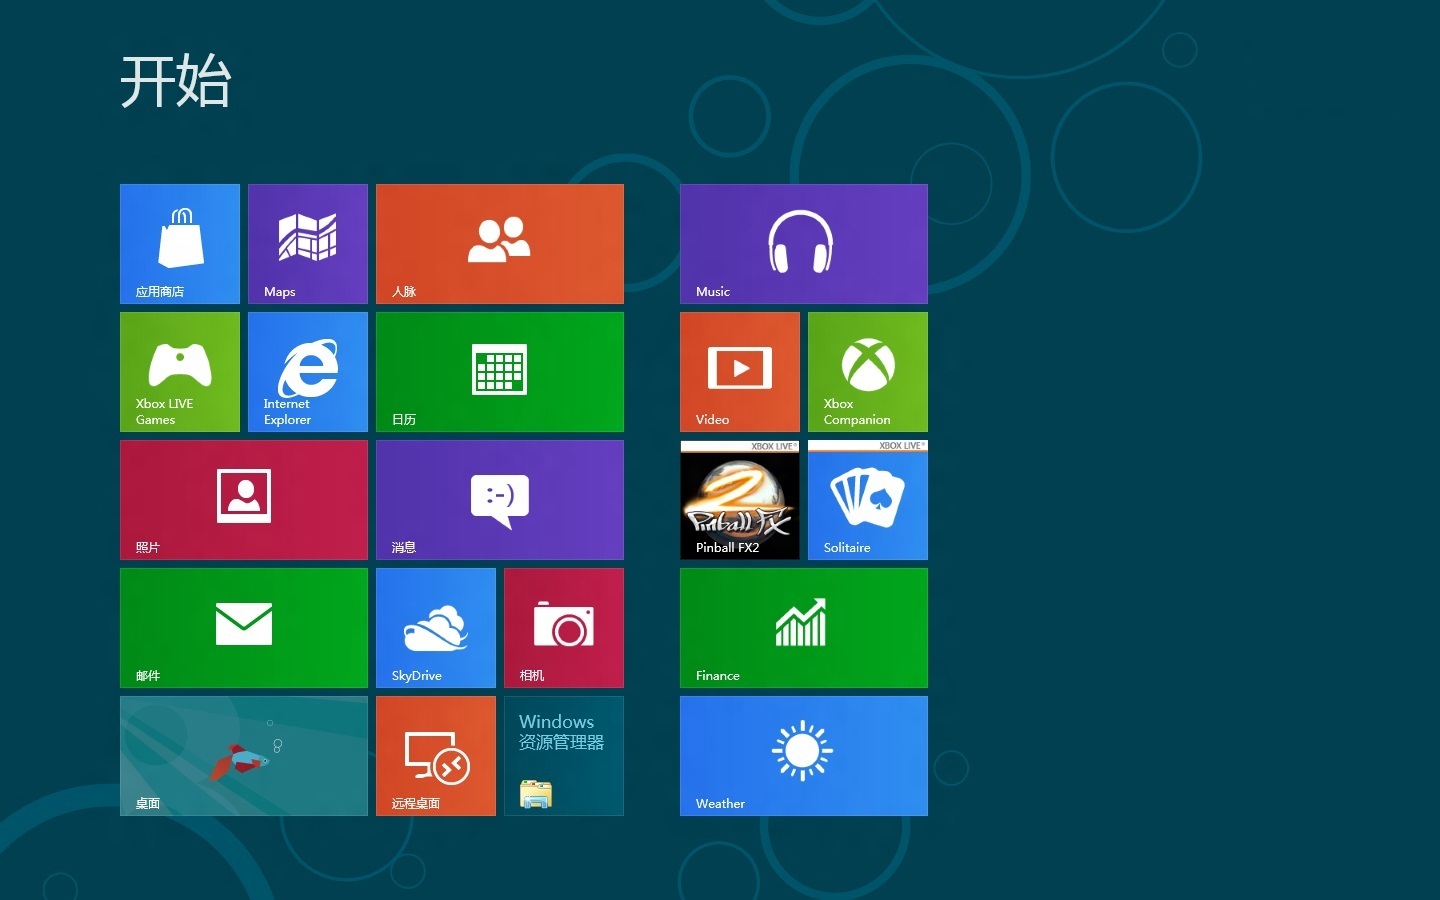Launch Pinball FX2
1440x900 pixels.
739,499
